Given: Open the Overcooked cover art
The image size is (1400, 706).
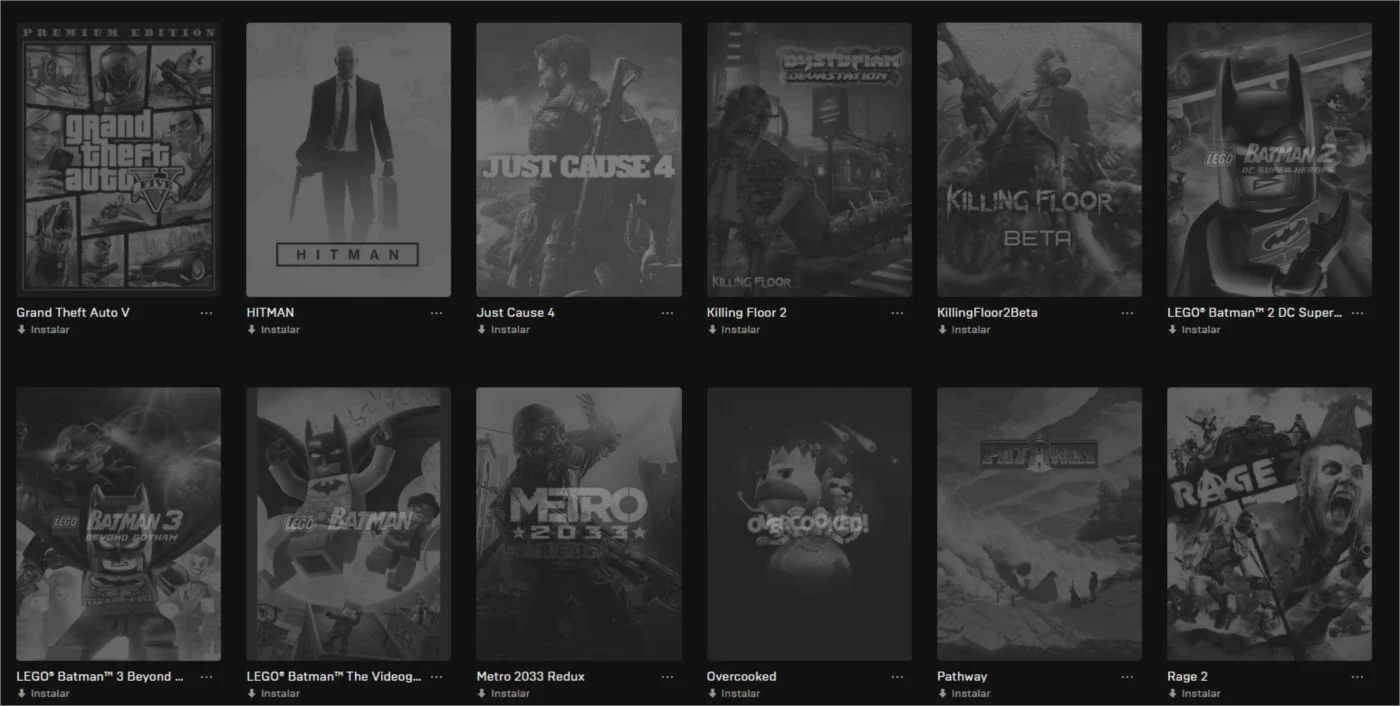Looking at the screenshot, I should coord(809,524).
